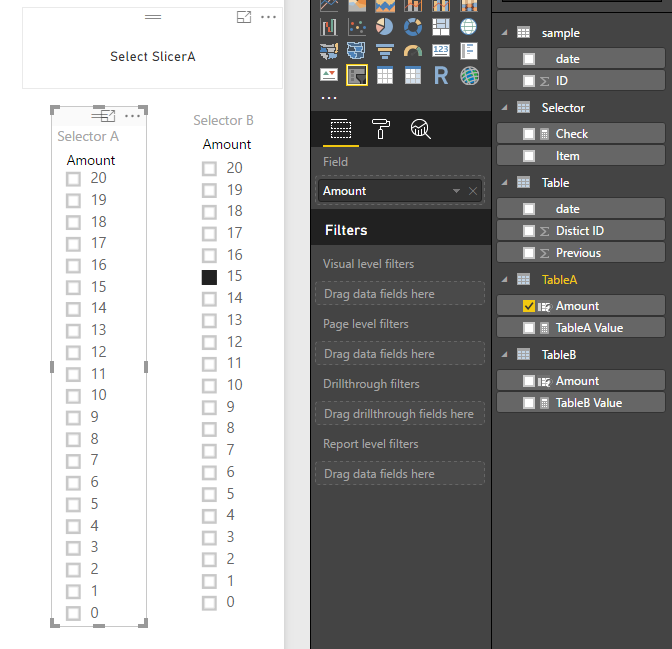This screenshot has width=672, height=649.
Task: Select the Waterfall chart visualization
Action: pyautogui.click(x=329, y=27)
